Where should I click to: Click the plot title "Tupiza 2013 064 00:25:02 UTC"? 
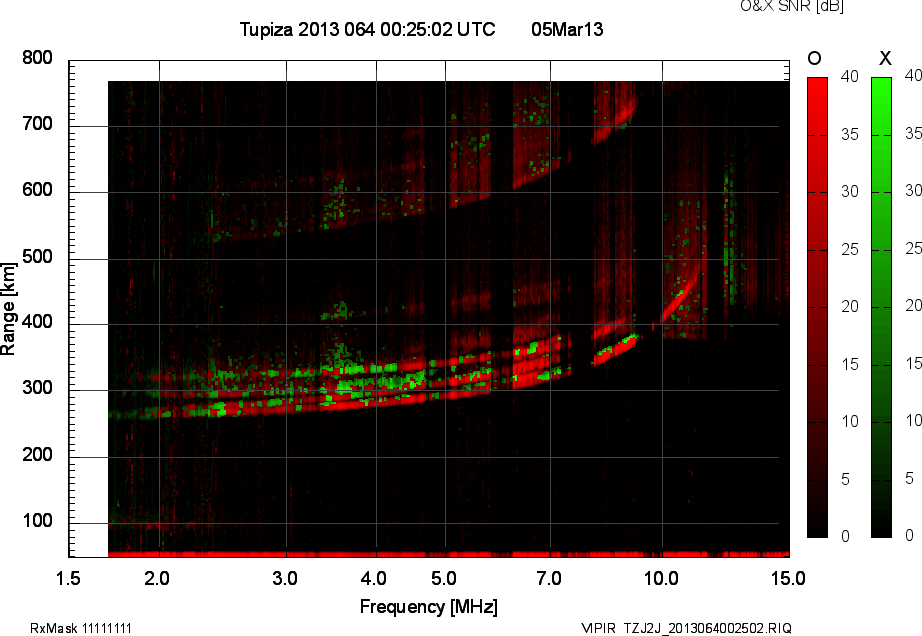368,29
